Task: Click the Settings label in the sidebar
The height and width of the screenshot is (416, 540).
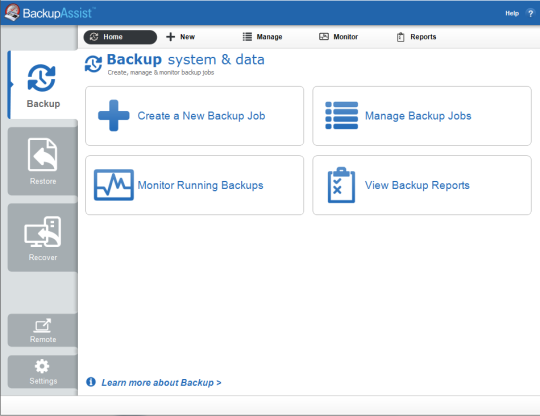Action: (43, 381)
